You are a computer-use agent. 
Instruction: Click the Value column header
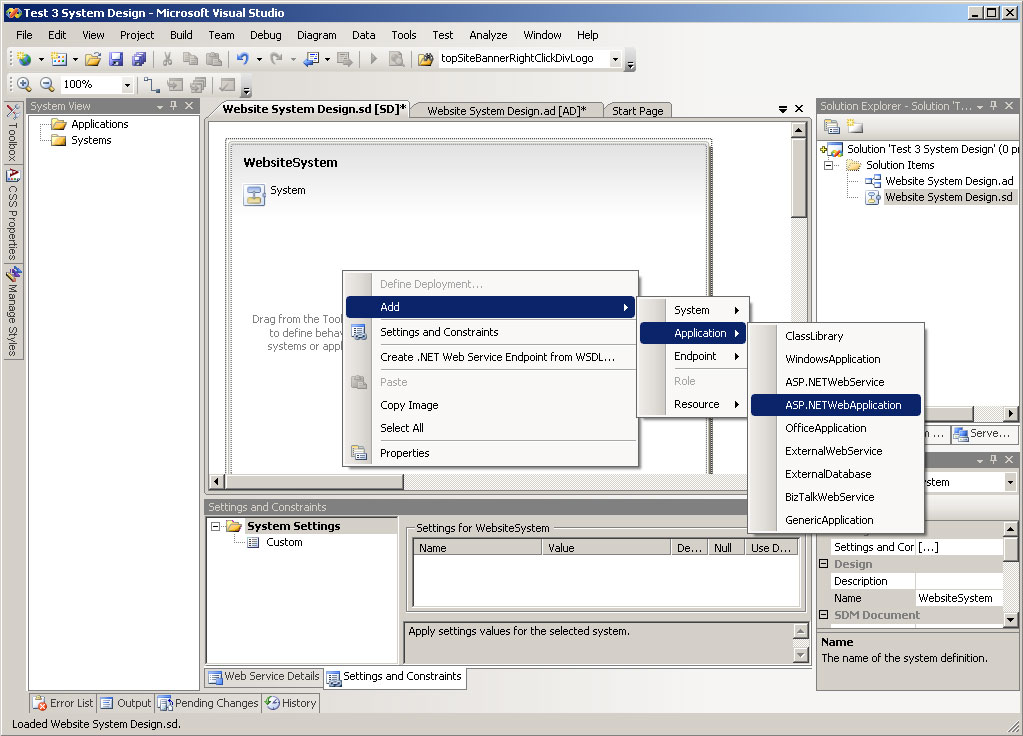click(x=606, y=548)
